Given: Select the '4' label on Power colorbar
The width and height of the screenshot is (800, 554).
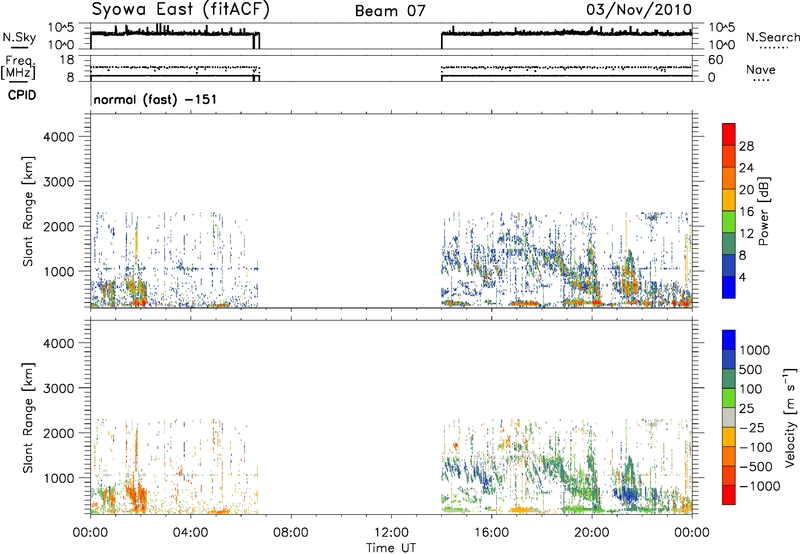Looking at the screenshot, I should (x=743, y=277).
